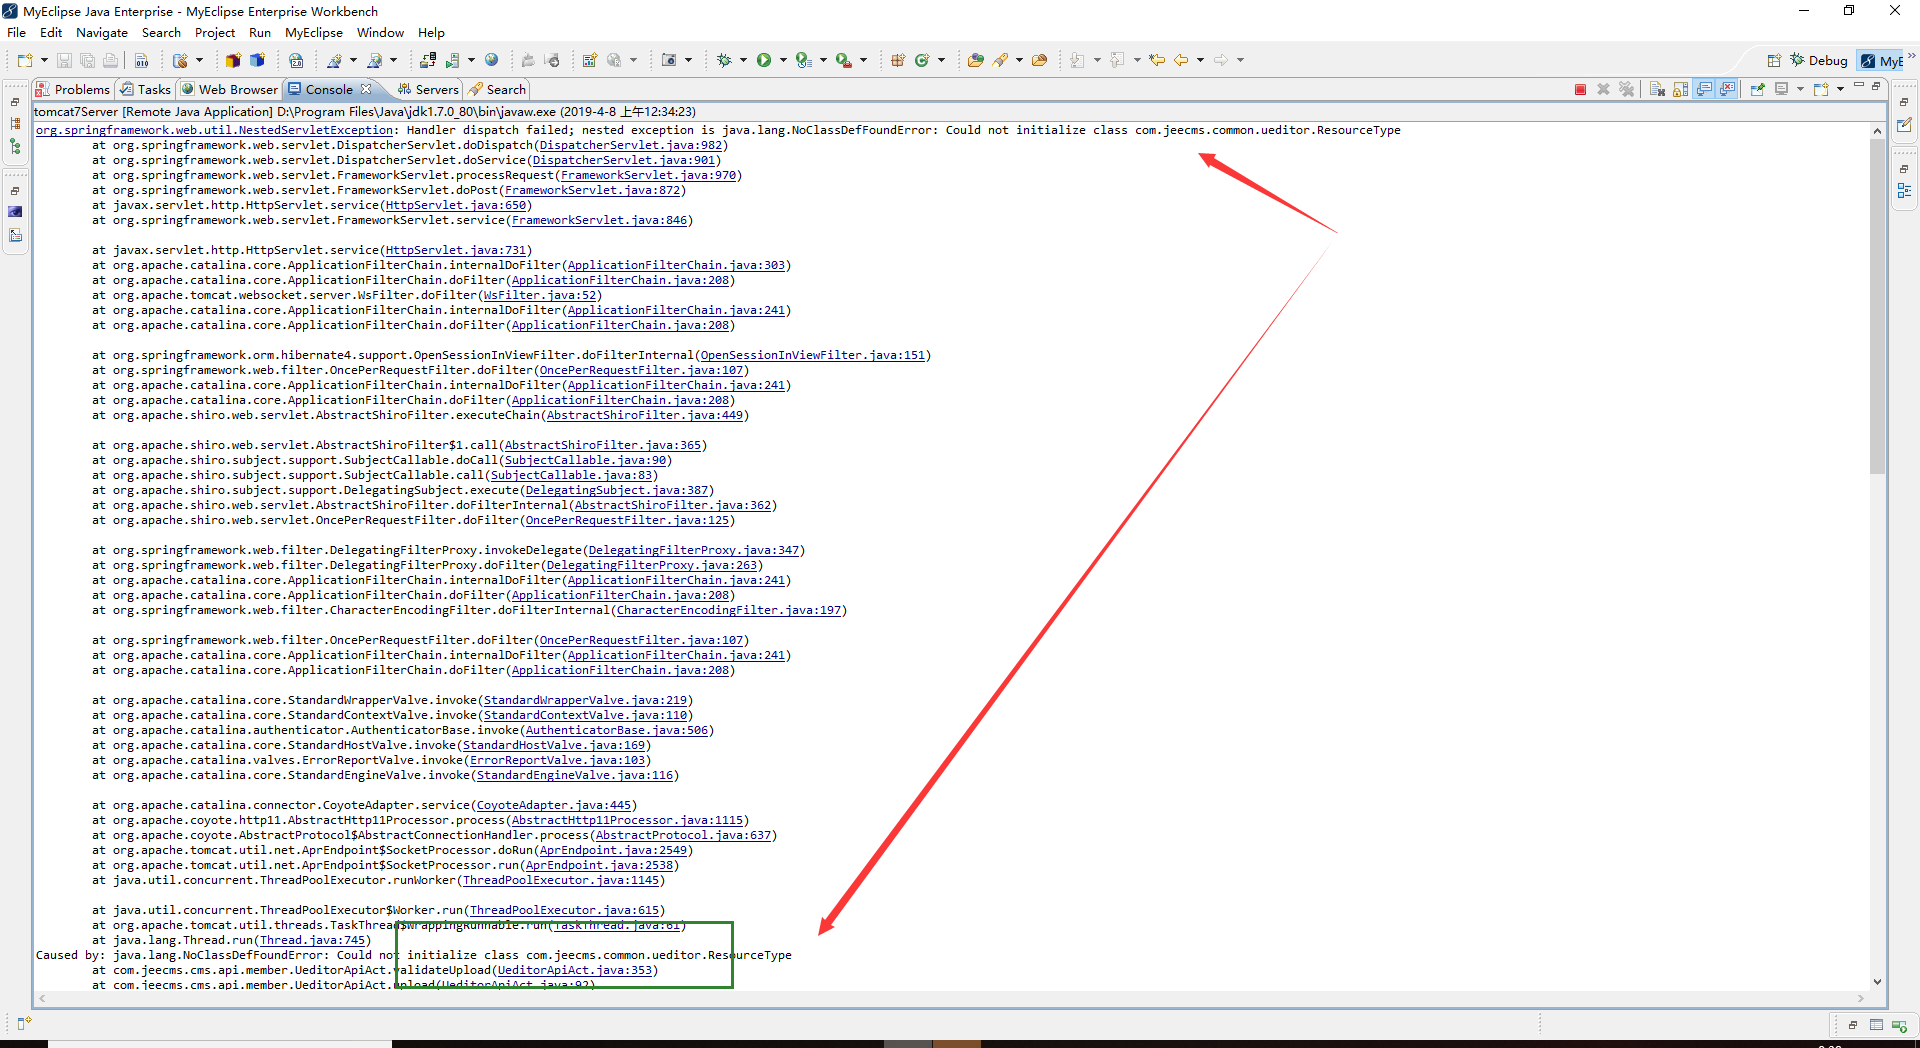Clear the console output
The image size is (1920, 1048).
1657,90
